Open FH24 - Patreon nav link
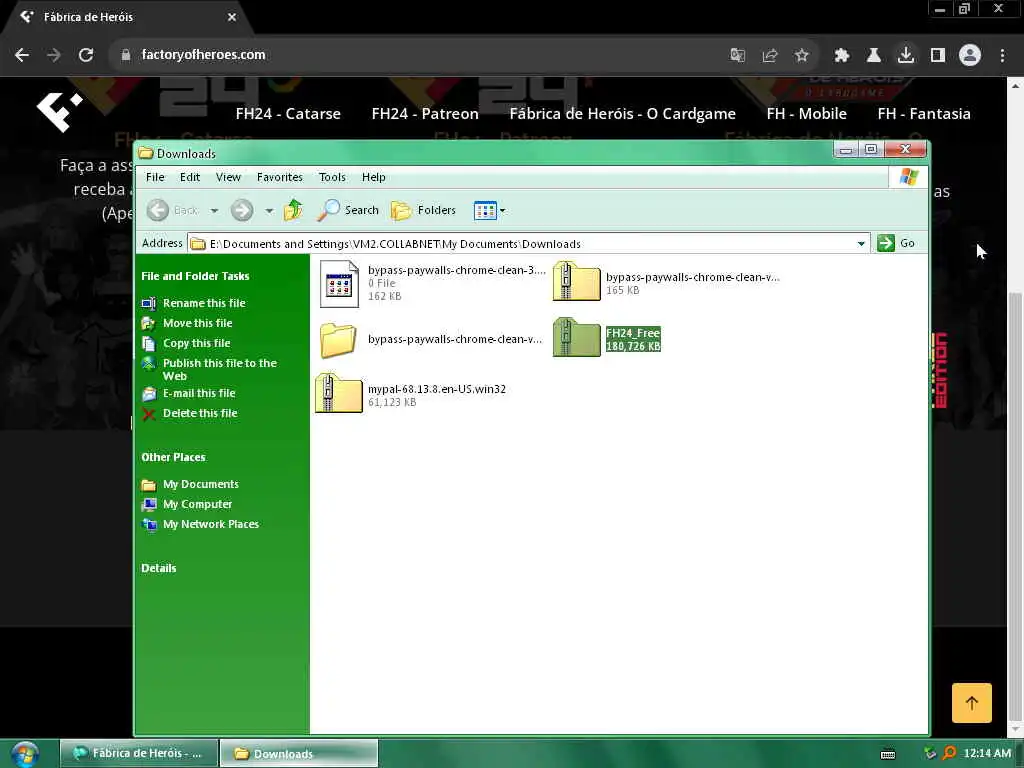1024x768 pixels. [x=425, y=114]
